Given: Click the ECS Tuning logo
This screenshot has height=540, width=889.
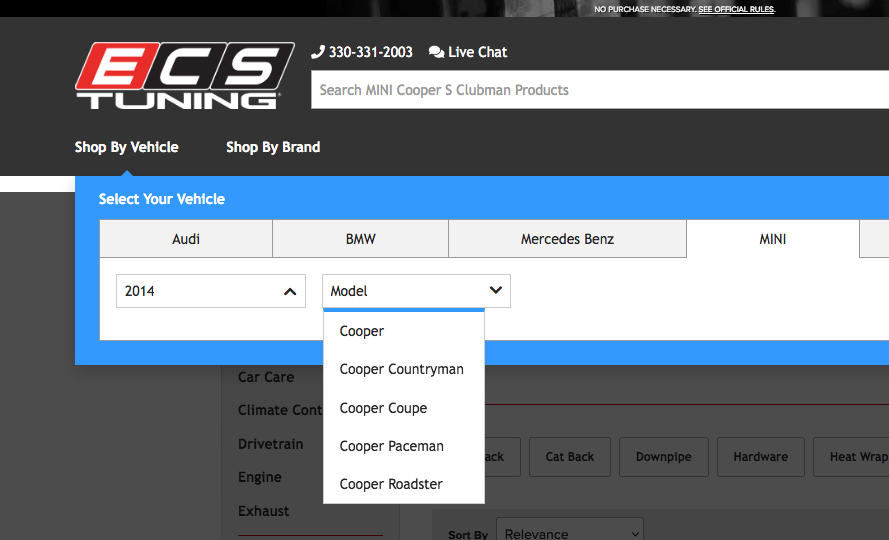Looking at the screenshot, I should [x=184, y=75].
